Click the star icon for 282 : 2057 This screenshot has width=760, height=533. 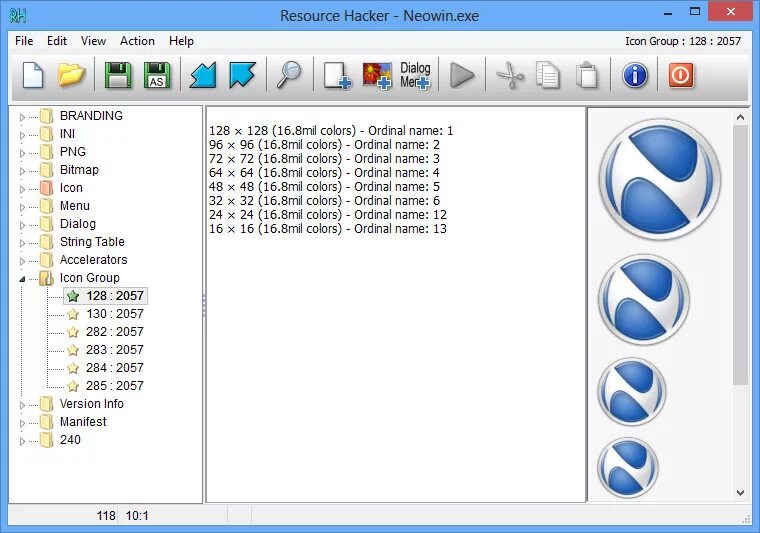pos(73,332)
